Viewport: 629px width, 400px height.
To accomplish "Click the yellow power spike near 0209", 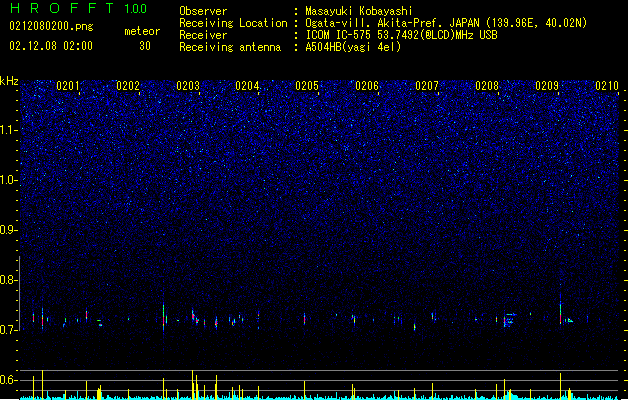I will (560, 385).
